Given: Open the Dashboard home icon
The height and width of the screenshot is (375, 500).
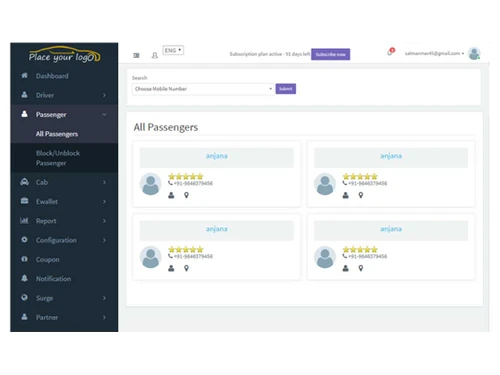Looking at the screenshot, I should click(x=24, y=75).
